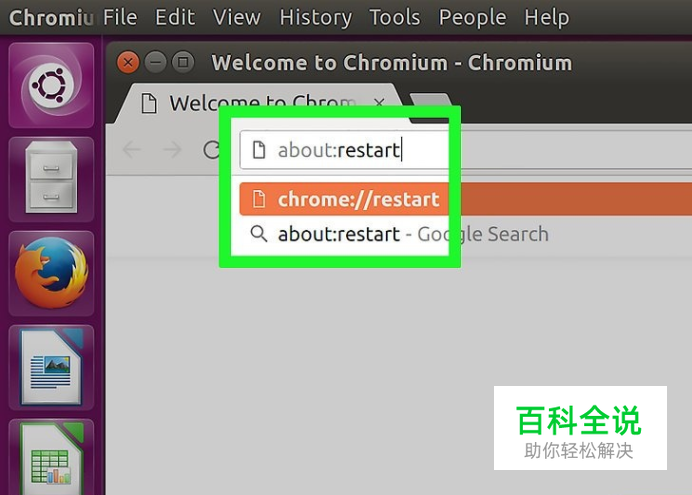Open the Edit menu
The image size is (692, 495).
point(175,18)
